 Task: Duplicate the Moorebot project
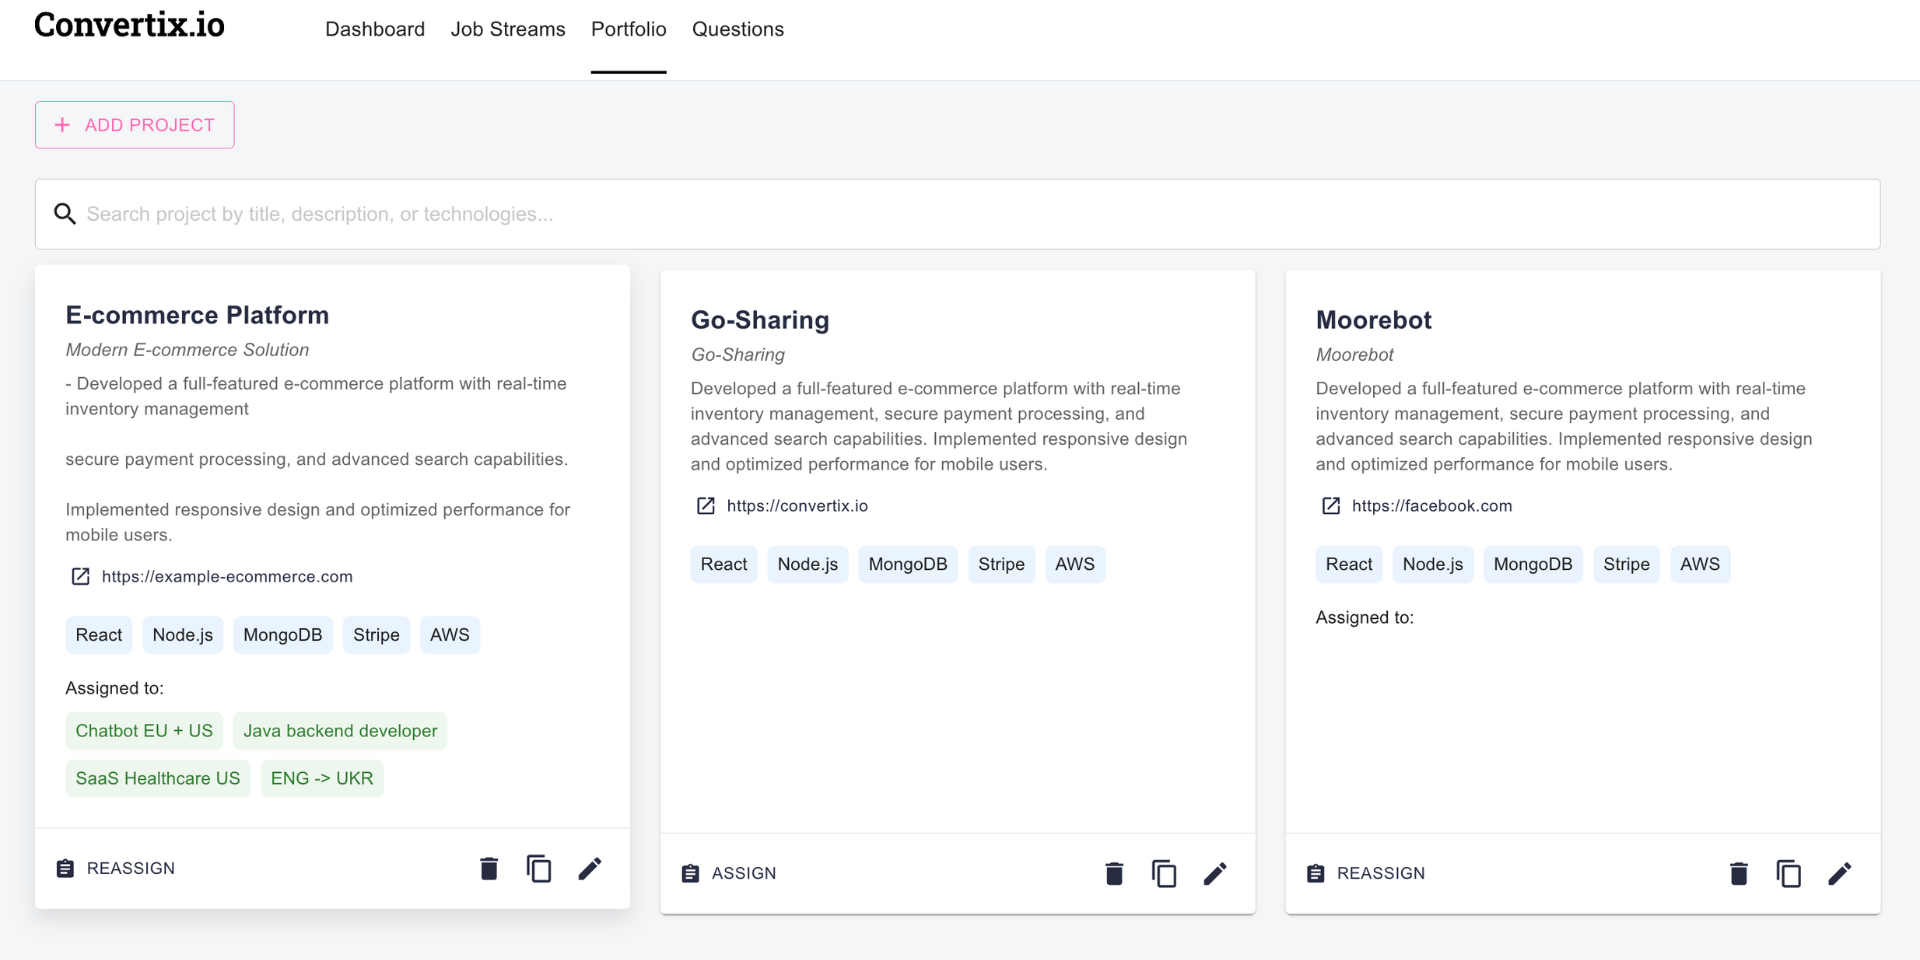1789,873
